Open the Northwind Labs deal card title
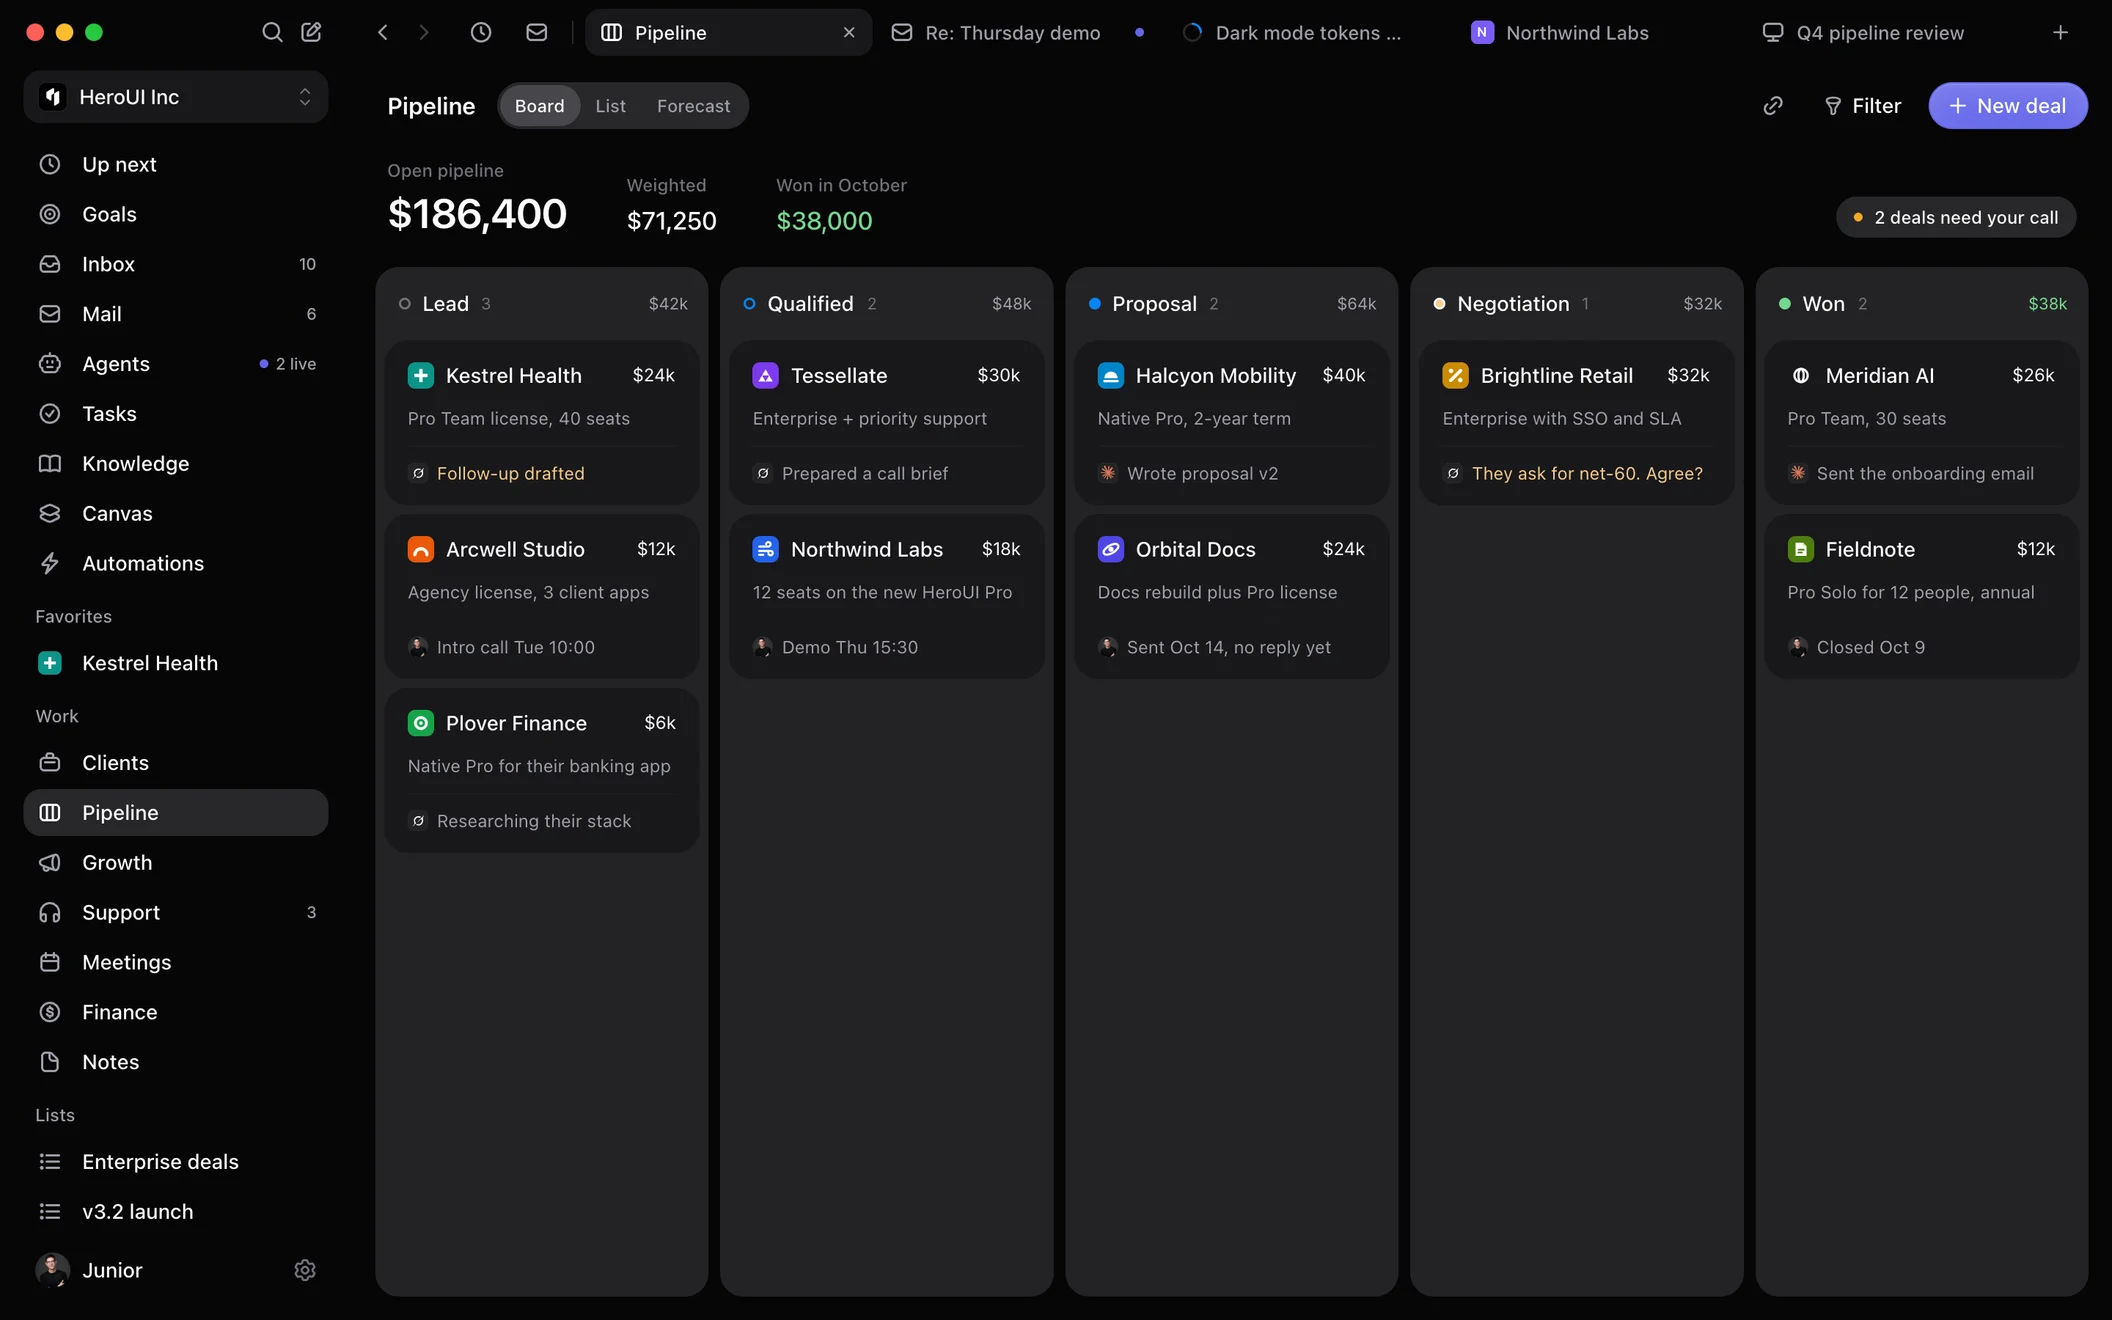The height and width of the screenshot is (1320, 2112). (x=867, y=549)
